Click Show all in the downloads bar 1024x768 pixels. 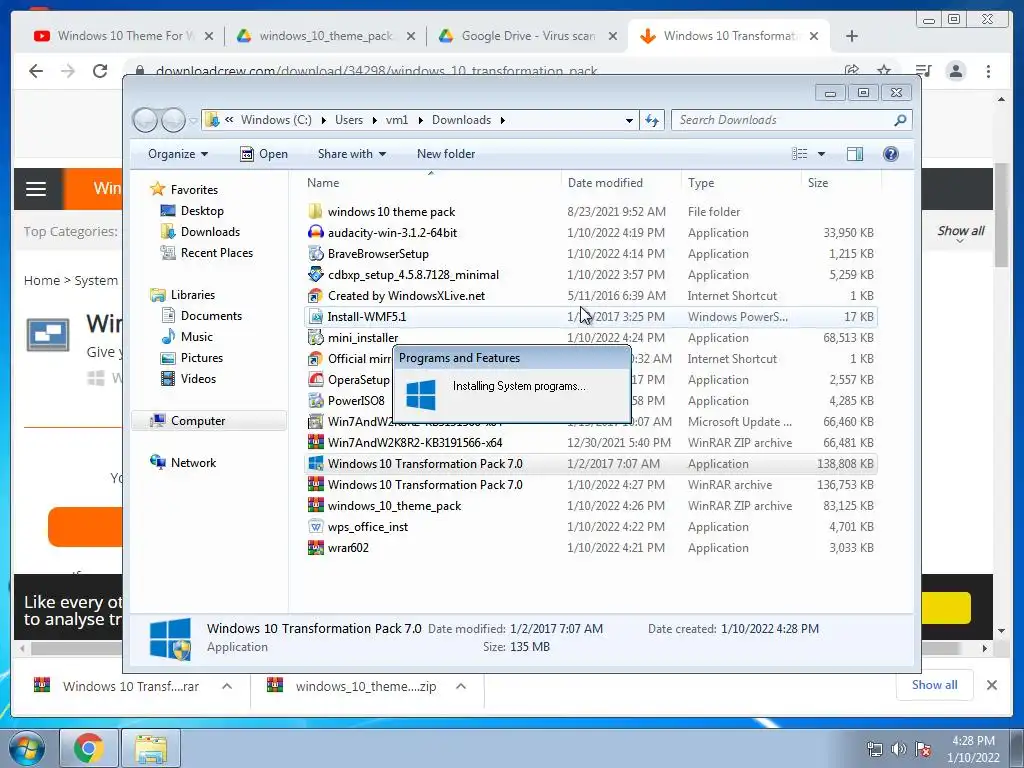click(935, 684)
